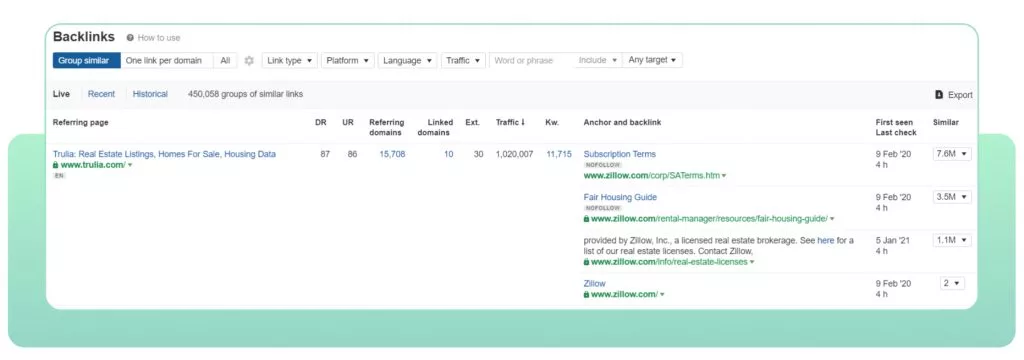1024x360 pixels.
Task: Sort by the UR column header
Action: 348,122
